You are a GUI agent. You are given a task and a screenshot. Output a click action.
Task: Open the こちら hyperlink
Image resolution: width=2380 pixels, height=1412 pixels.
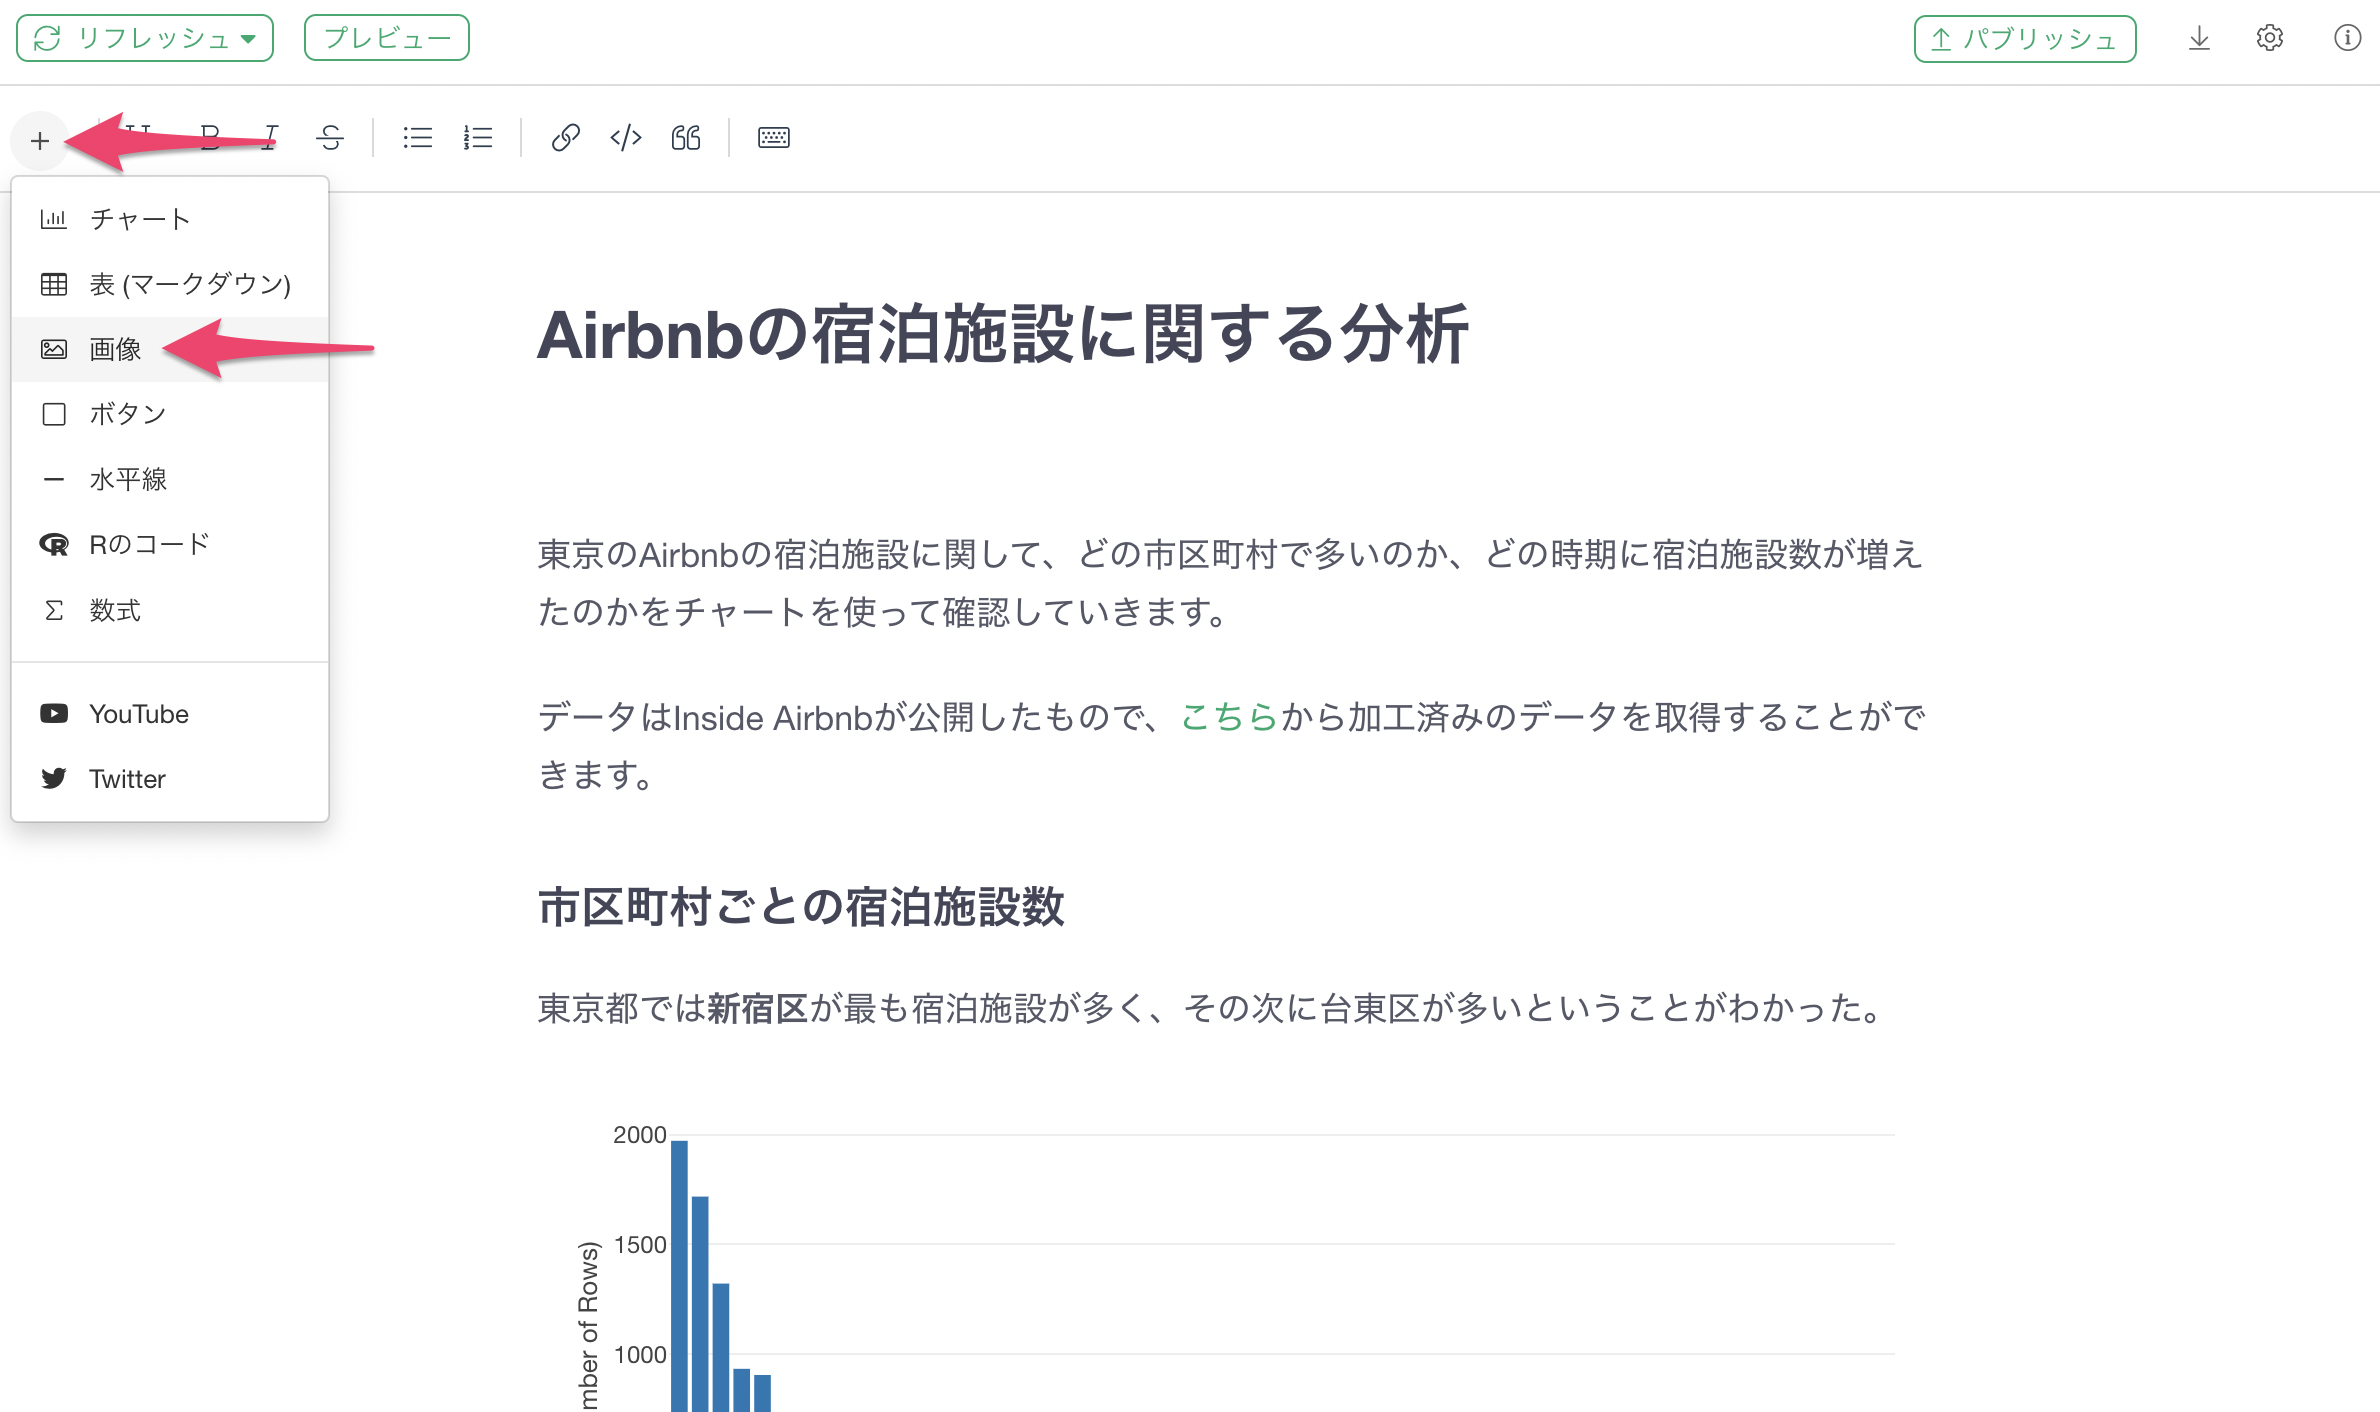1229,717
